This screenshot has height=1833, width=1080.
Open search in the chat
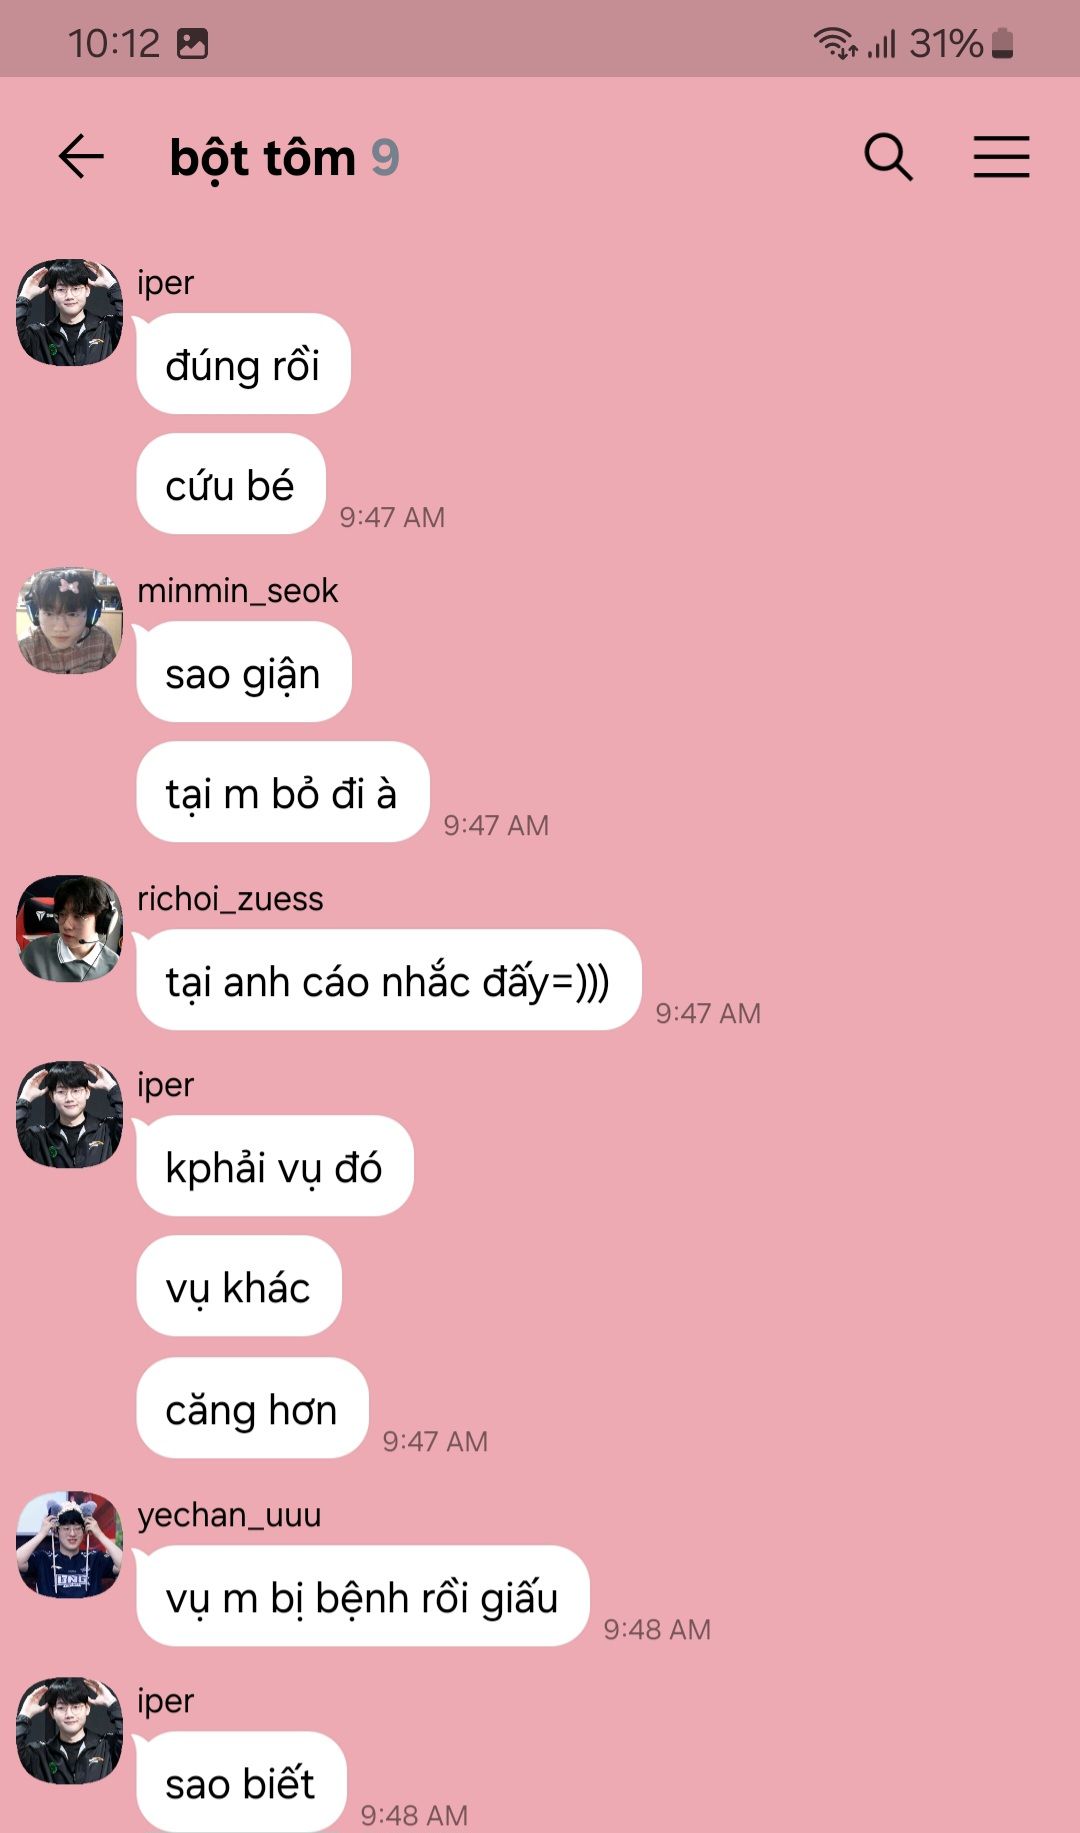(x=888, y=157)
